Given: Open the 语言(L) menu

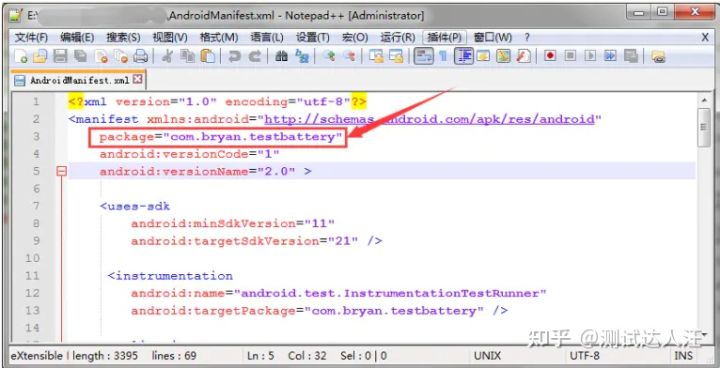Looking at the screenshot, I should pyautogui.click(x=266, y=37).
